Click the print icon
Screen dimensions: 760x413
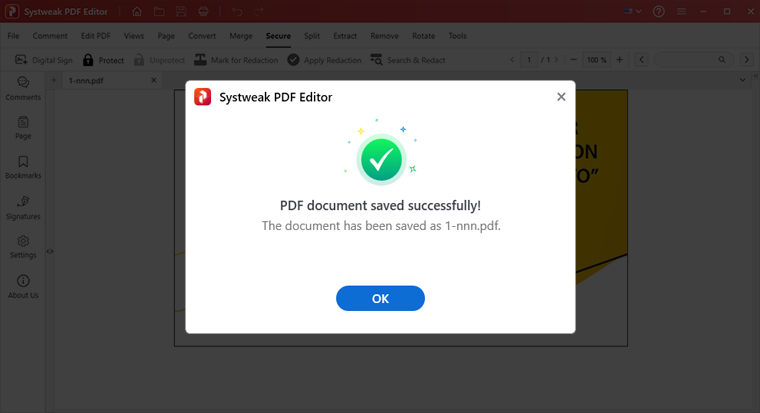tap(204, 11)
